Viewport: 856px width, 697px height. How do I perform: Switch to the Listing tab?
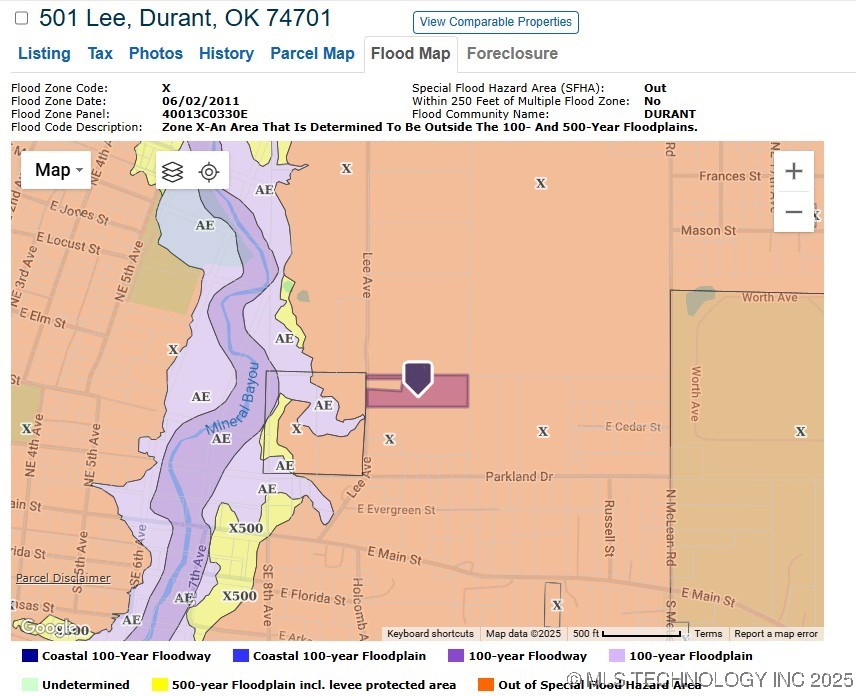click(x=44, y=53)
